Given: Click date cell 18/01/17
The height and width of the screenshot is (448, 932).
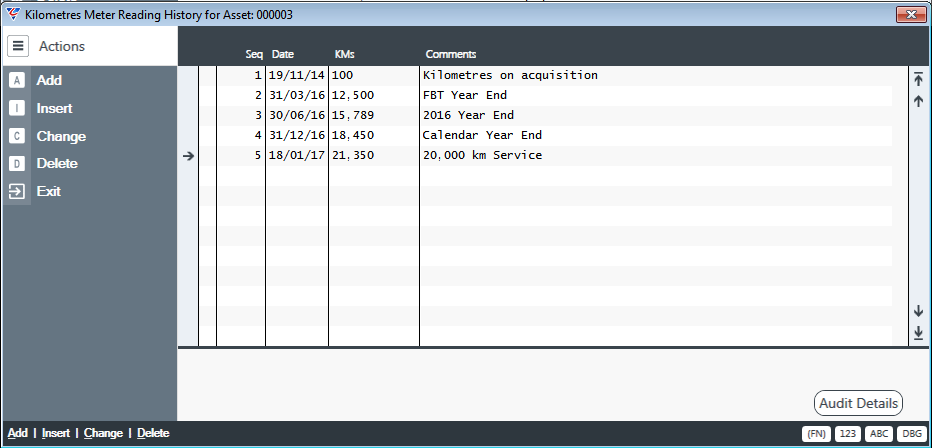Looking at the screenshot, I should [297, 156].
